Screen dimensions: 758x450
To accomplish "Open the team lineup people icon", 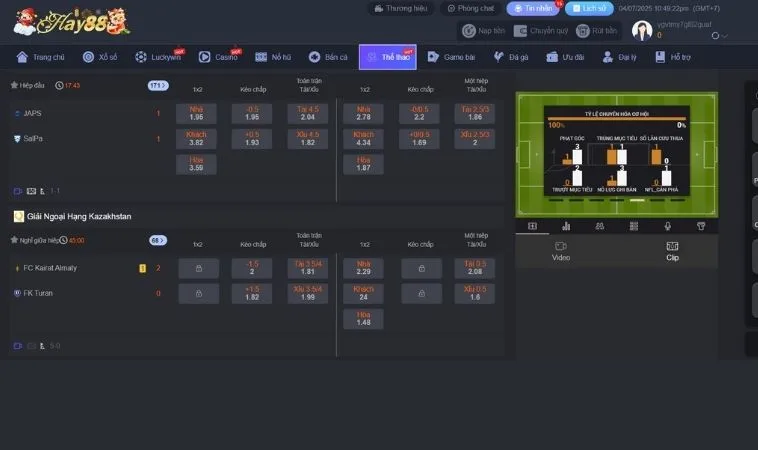I will (x=599, y=226).
